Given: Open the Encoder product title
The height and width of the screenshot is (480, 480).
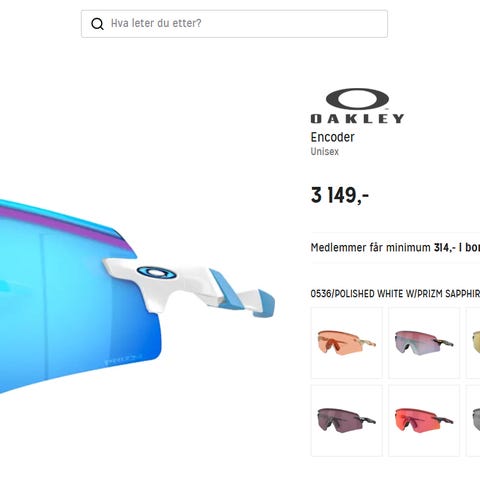Looking at the screenshot, I should pos(332,137).
